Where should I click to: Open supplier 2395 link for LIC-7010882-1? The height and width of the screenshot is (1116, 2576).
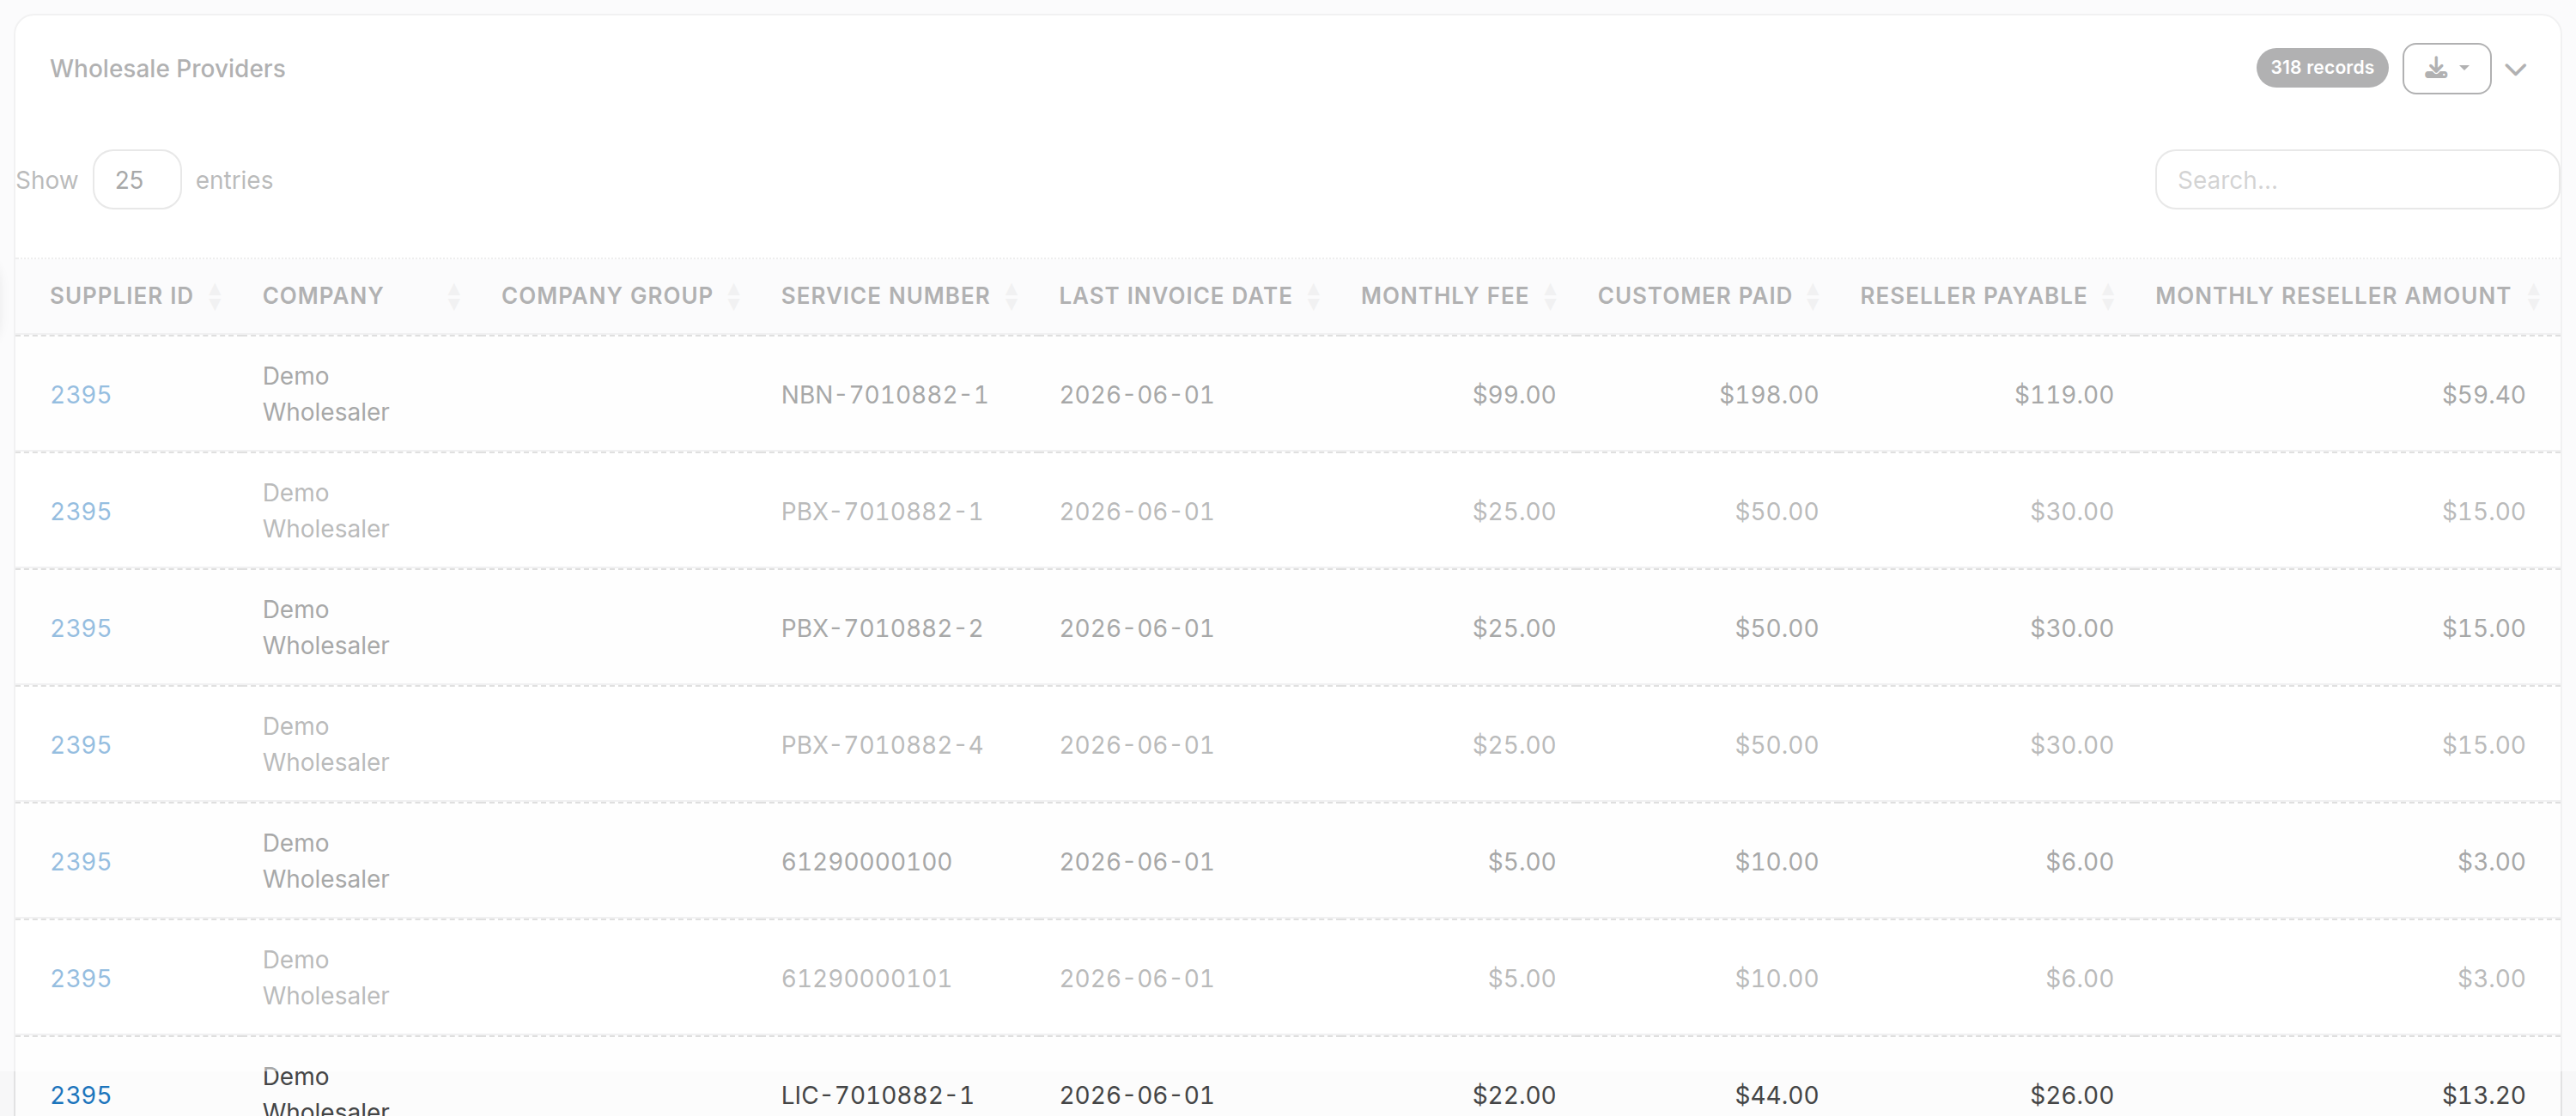[x=81, y=1095]
